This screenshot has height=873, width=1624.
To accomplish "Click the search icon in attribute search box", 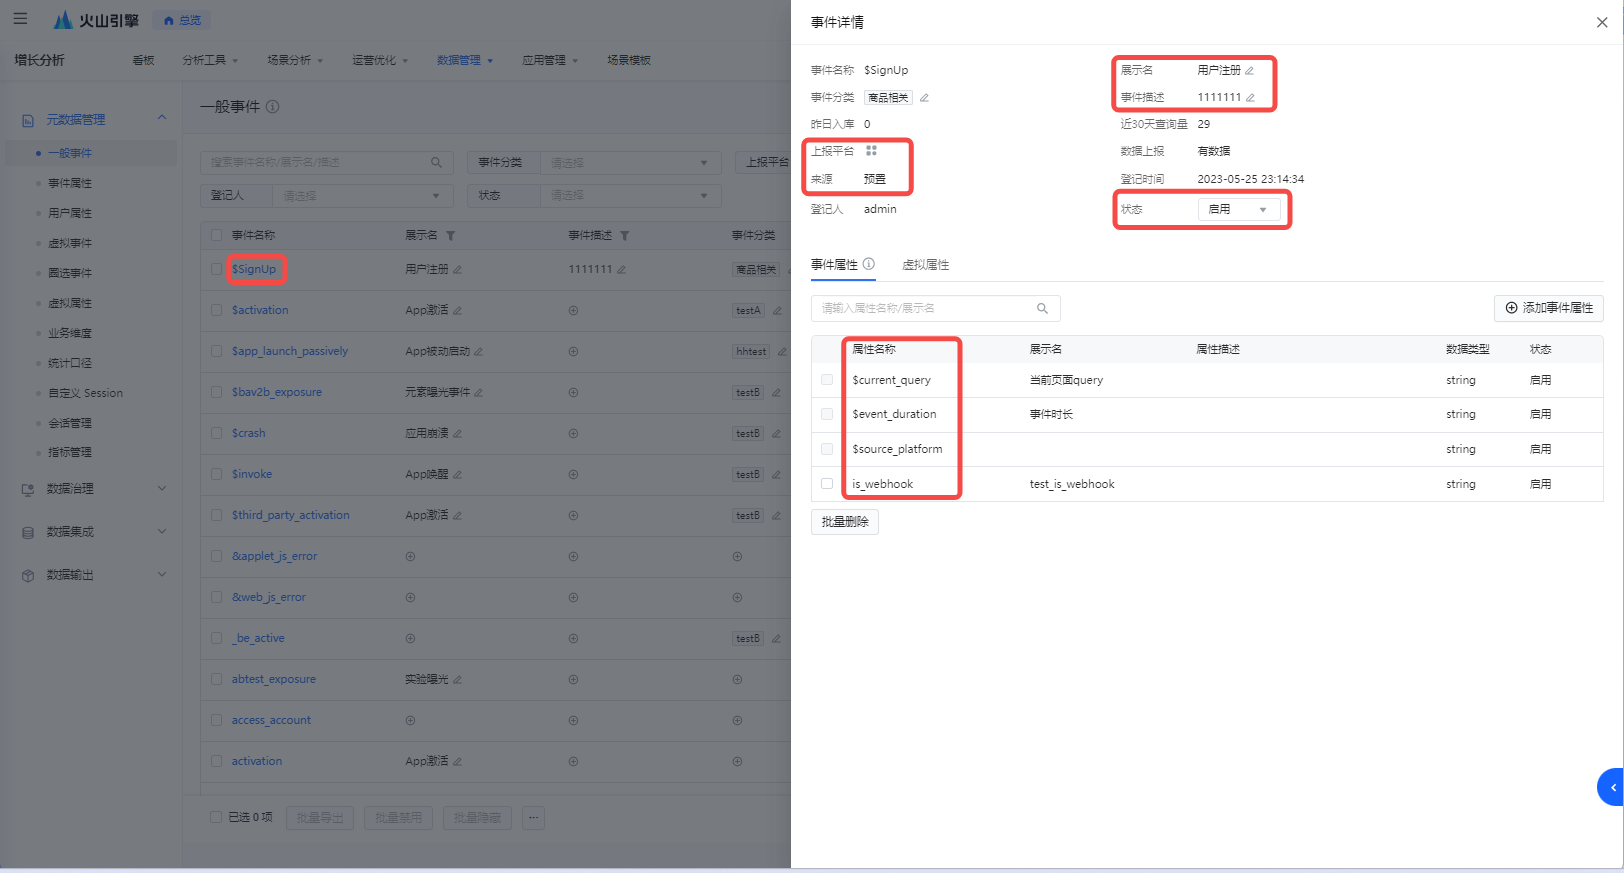I will (1042, 309).
